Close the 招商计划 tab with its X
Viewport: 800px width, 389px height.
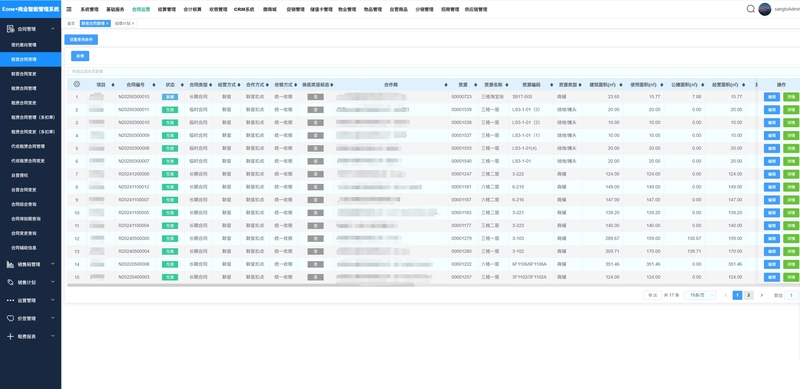[x=133, y=23]
